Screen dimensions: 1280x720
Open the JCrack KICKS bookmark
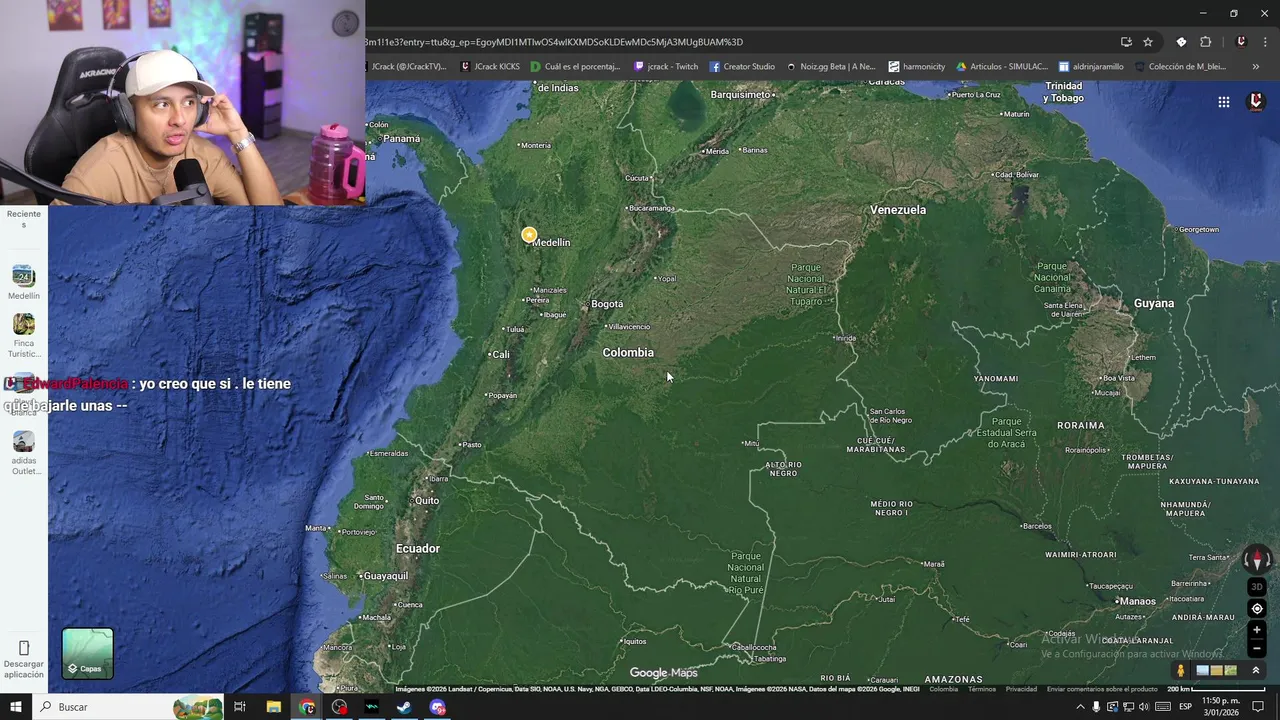click(x=490, y=67)
